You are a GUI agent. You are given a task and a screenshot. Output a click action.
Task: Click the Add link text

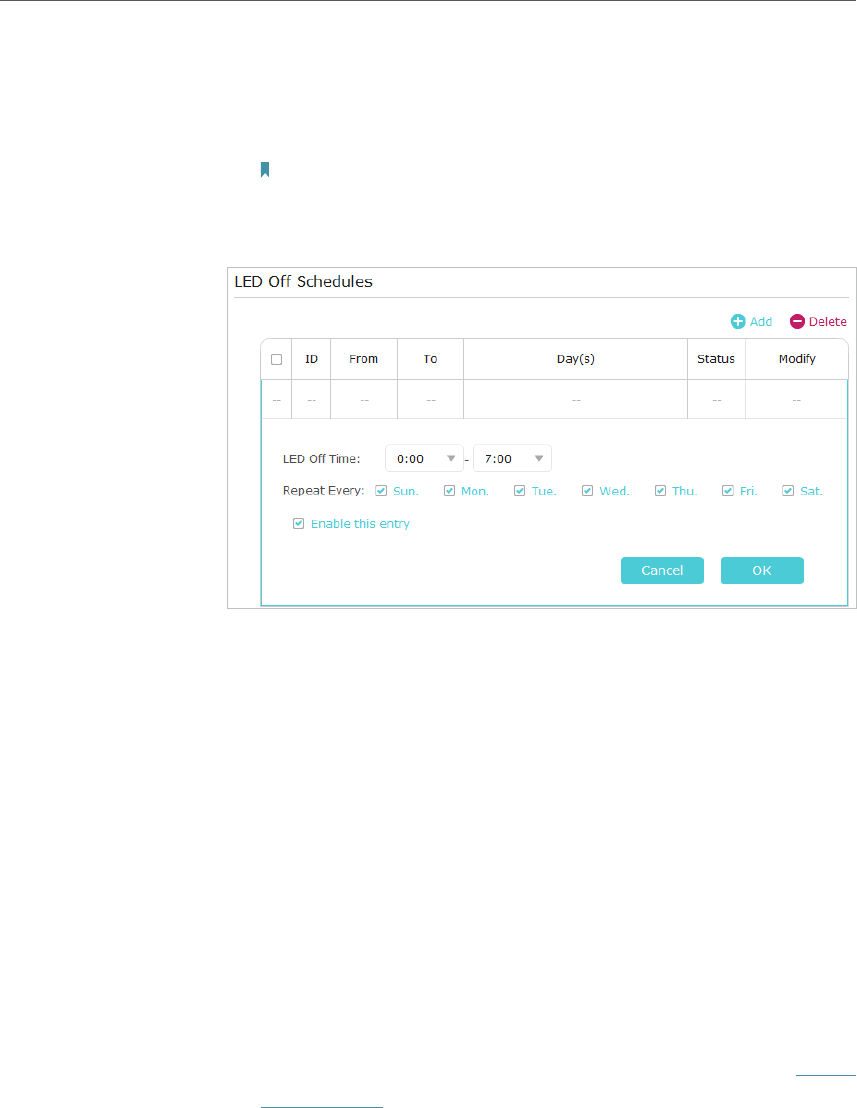(761, 322)
